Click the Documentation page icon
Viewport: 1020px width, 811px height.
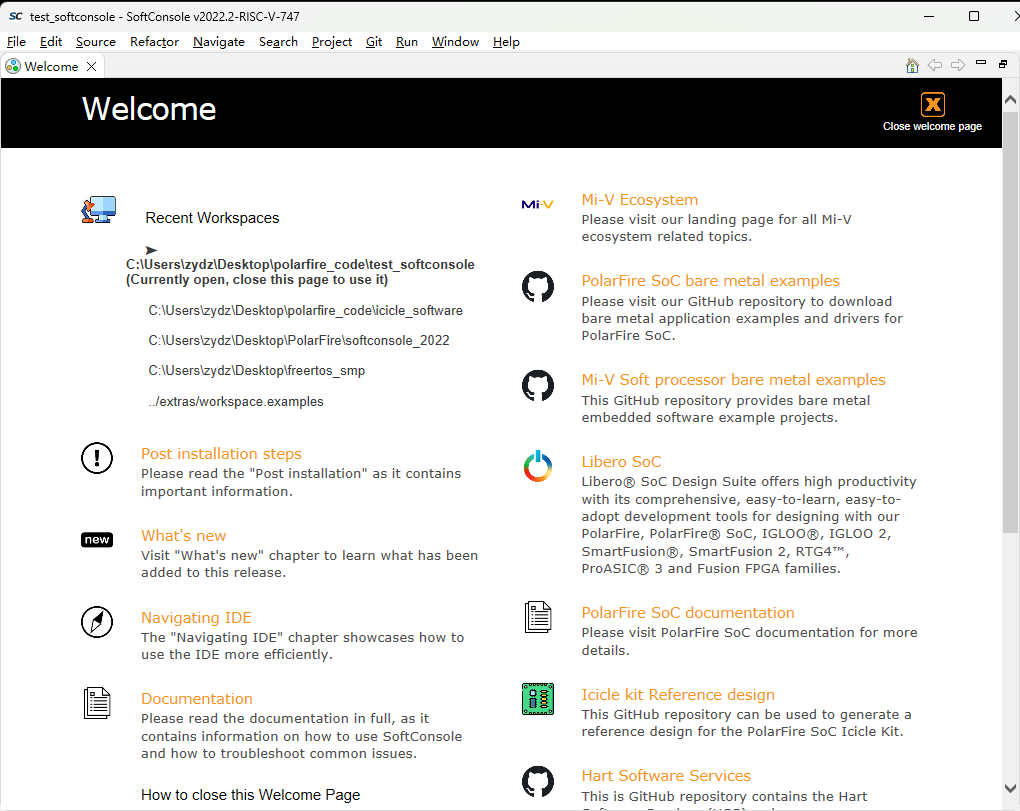point(97,703)
